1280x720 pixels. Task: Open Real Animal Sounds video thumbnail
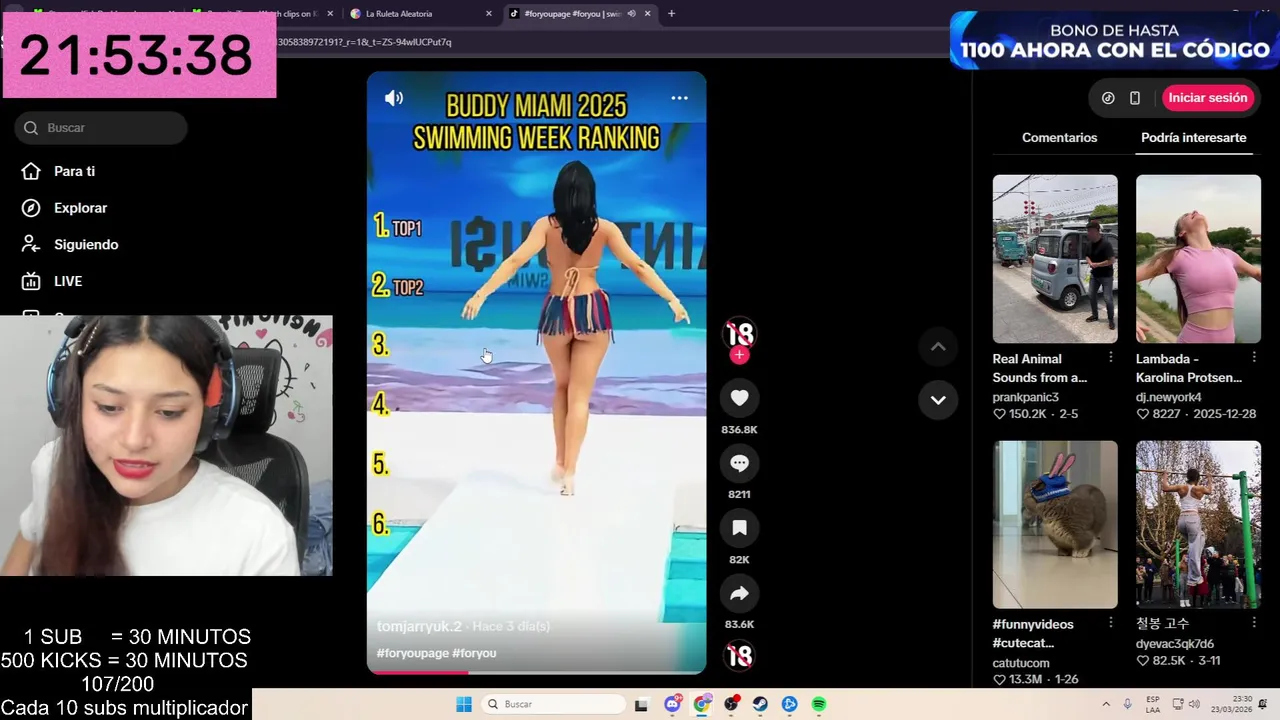1055,259
